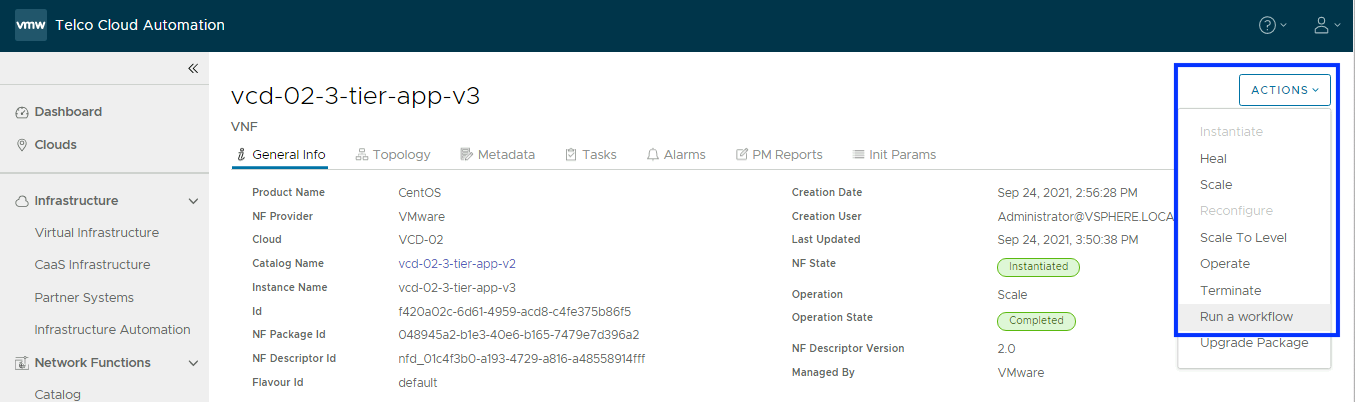Collapse the Infrastructure section chevron

pyautogui.click(x=193, y=201)
